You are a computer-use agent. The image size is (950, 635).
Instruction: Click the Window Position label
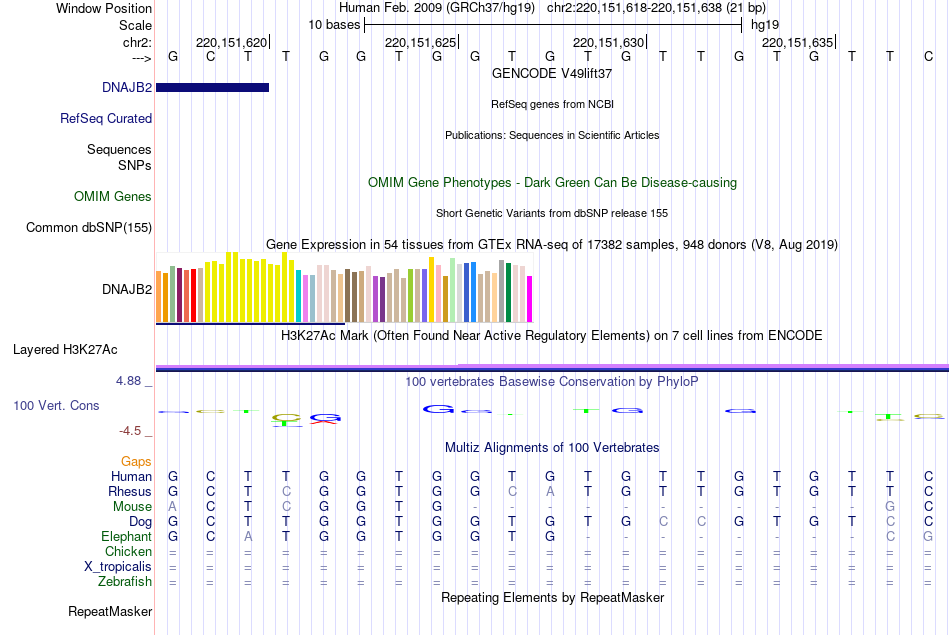tap(104, 8)
